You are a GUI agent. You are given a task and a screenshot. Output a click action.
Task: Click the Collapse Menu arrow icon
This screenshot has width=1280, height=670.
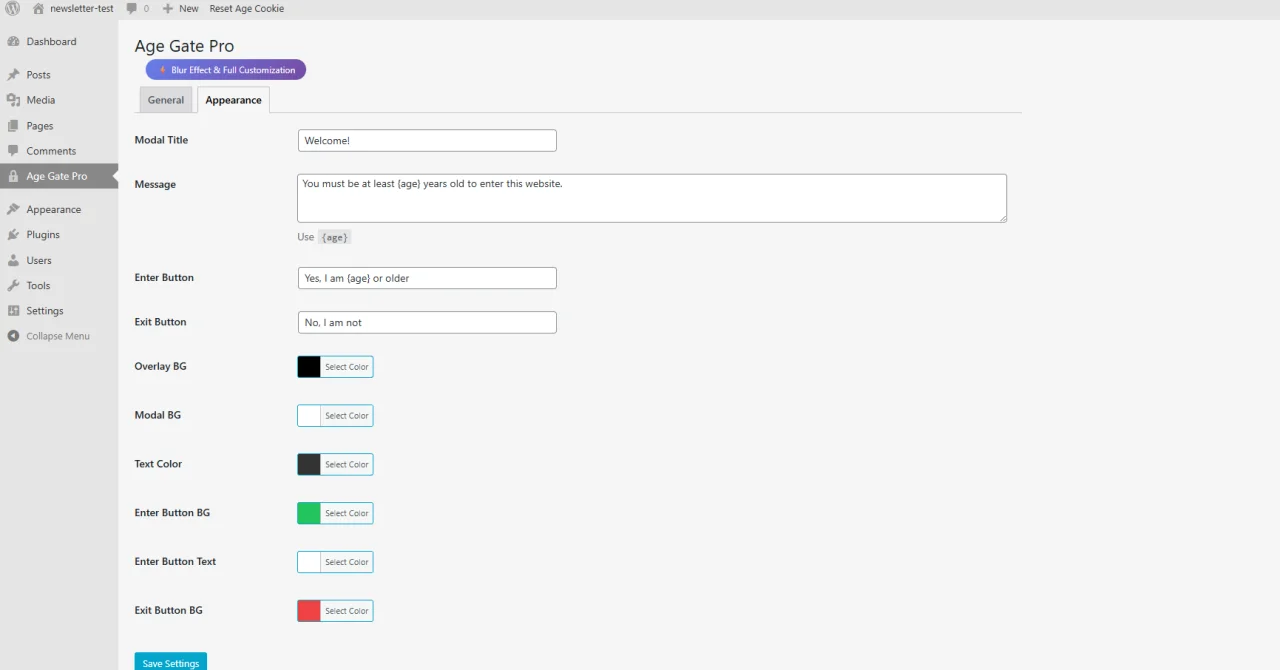click(13, 336)
